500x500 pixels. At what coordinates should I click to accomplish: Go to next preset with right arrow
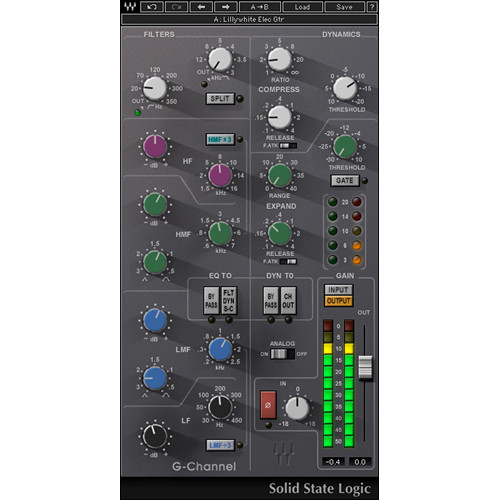coord(226,7)
